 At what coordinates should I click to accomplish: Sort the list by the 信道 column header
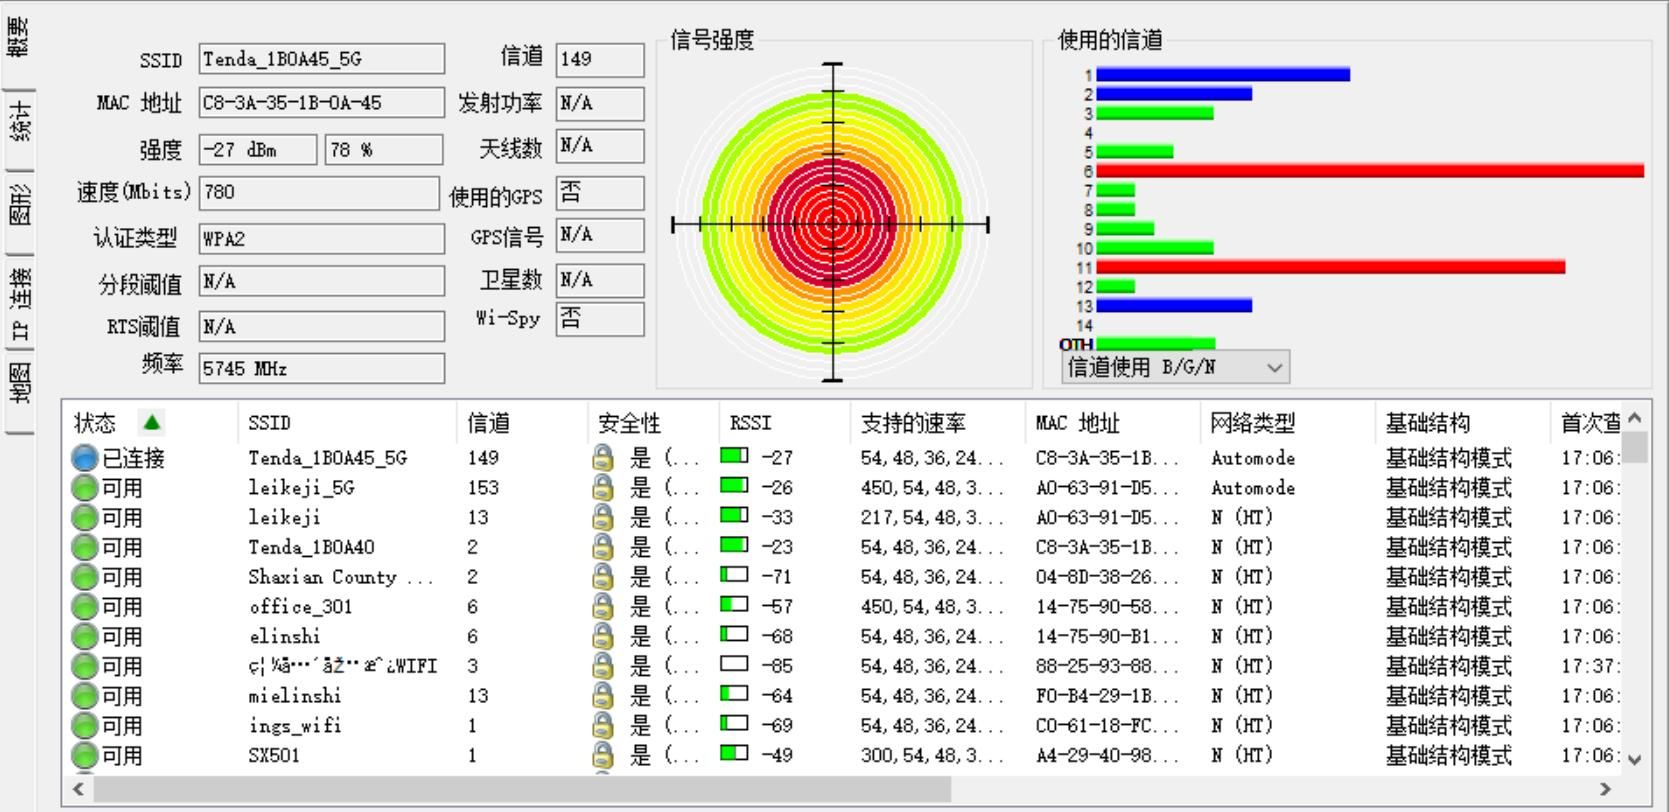pos(523,423)
